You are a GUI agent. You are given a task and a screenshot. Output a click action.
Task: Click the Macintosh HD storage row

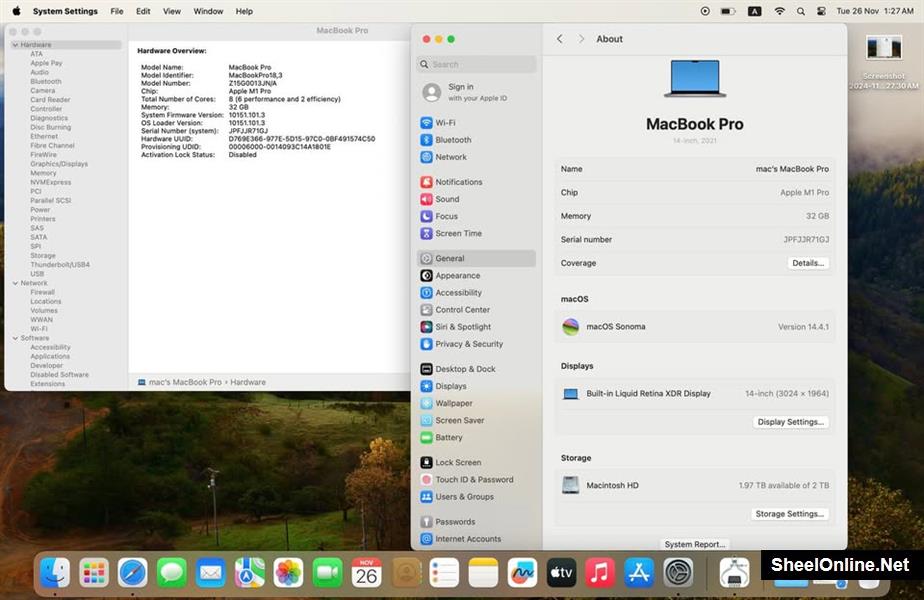[695, 485]
